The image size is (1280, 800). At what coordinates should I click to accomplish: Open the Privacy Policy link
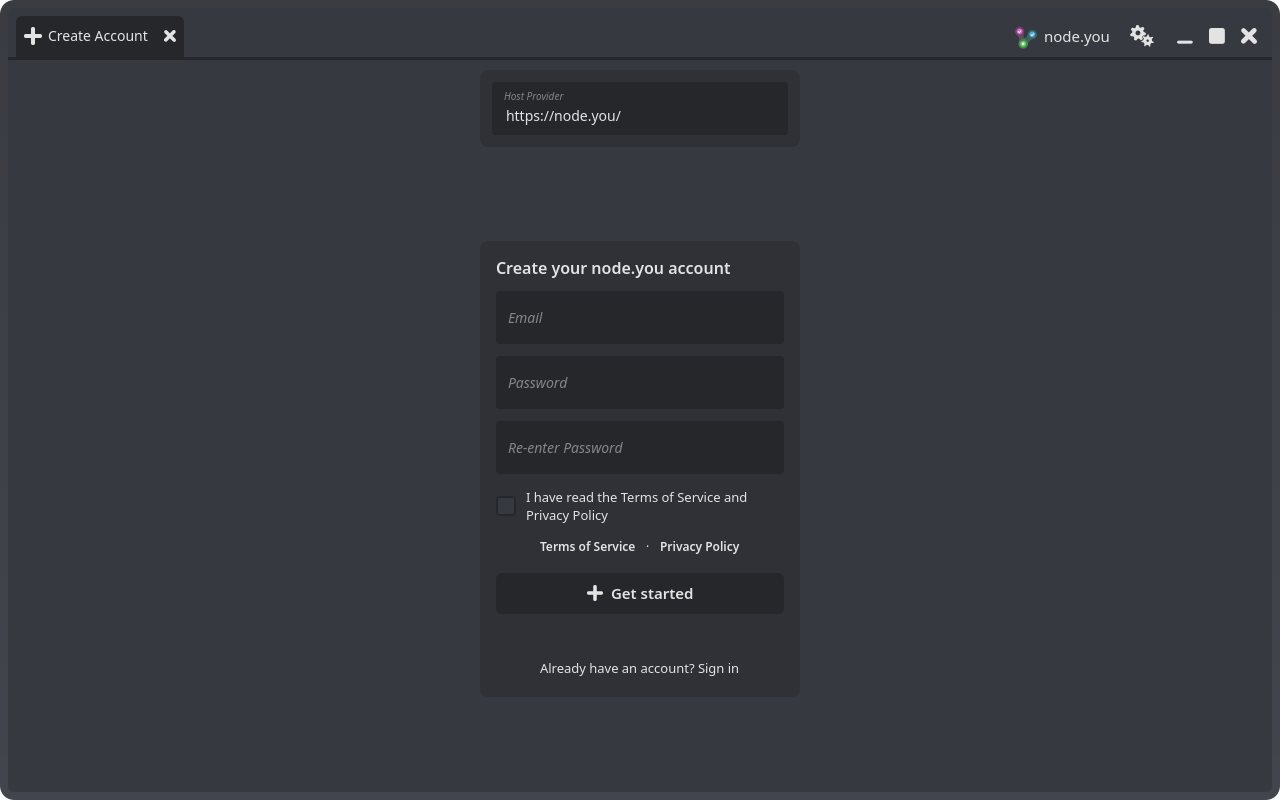(x=699, y=546)
